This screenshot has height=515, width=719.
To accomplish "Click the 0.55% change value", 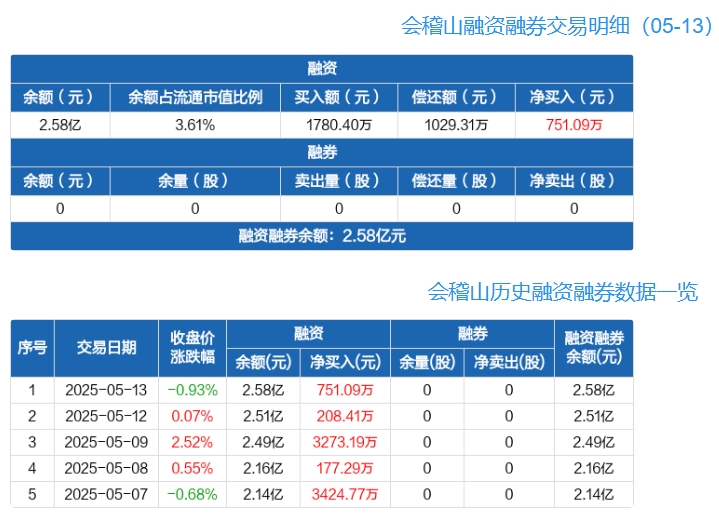I will pos(192,469).
